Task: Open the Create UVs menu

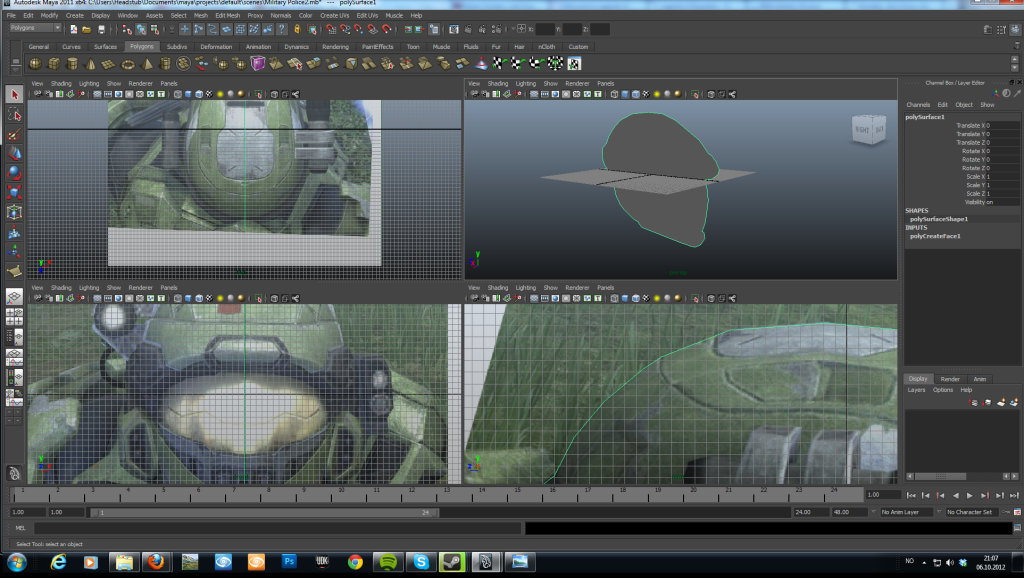Action: pos(334,15)
